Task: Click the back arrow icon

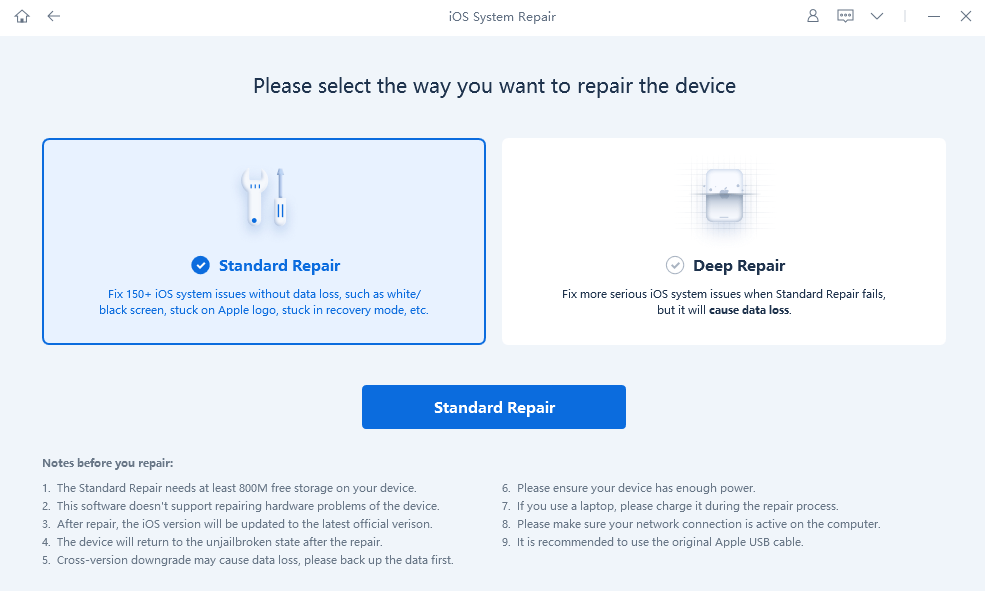Action: click(54, 17)
